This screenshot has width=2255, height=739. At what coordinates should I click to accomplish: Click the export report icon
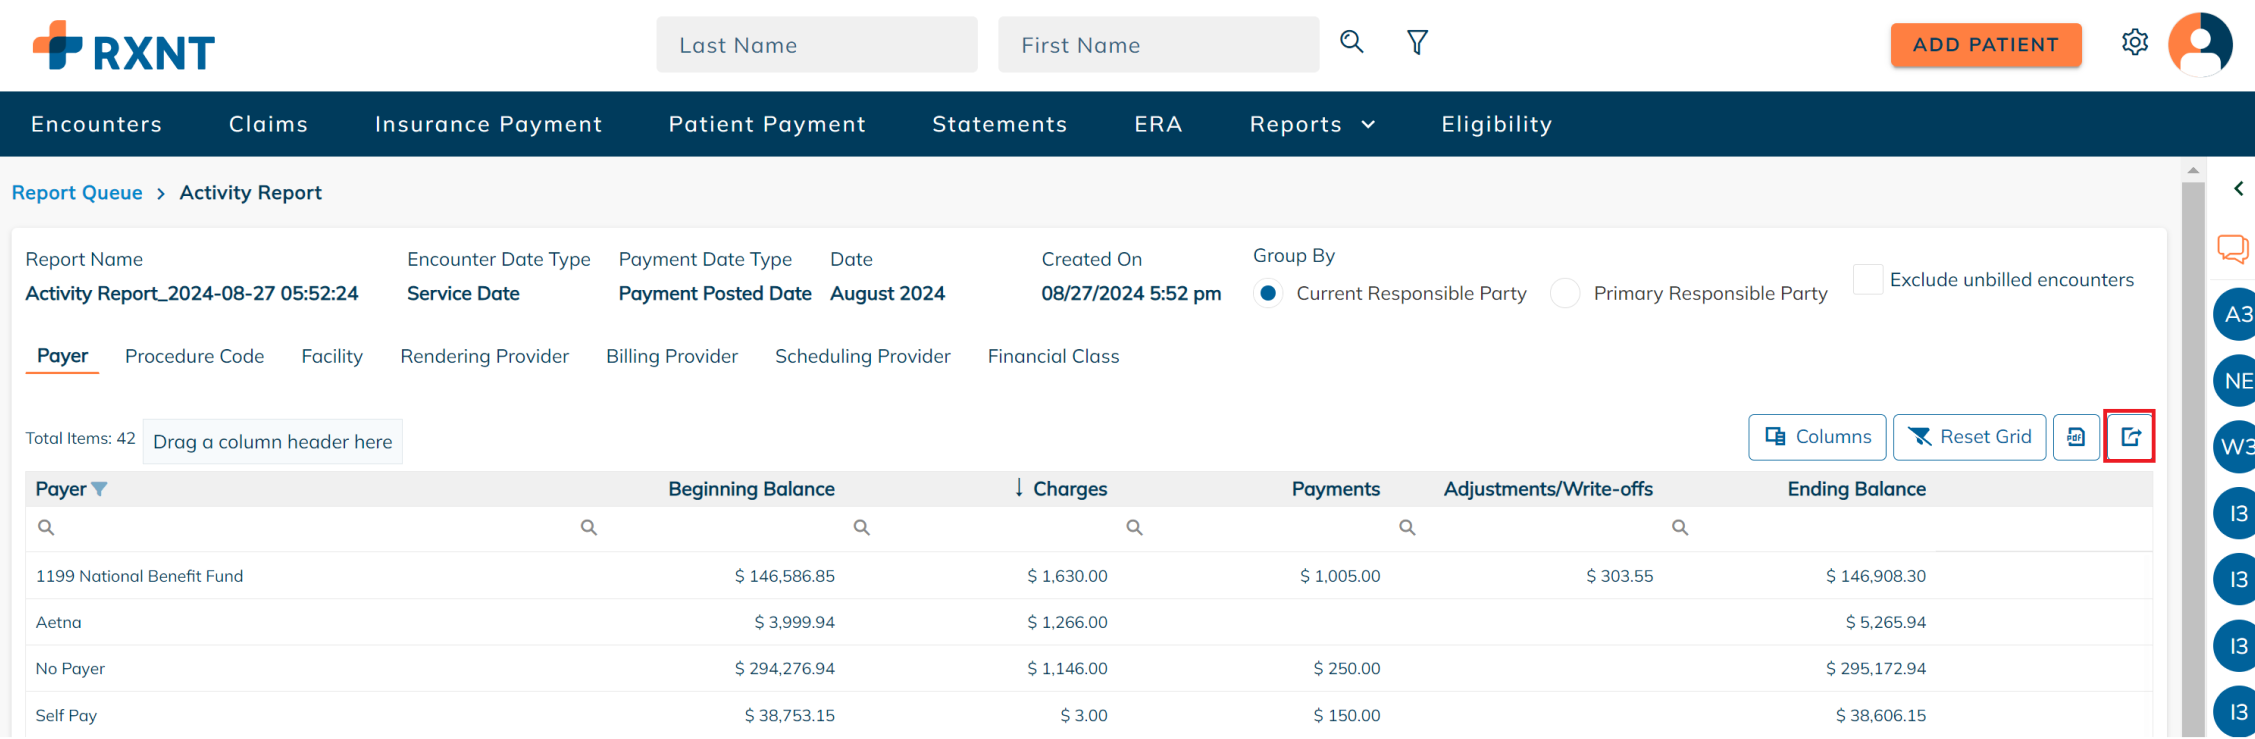[2130, 437]
